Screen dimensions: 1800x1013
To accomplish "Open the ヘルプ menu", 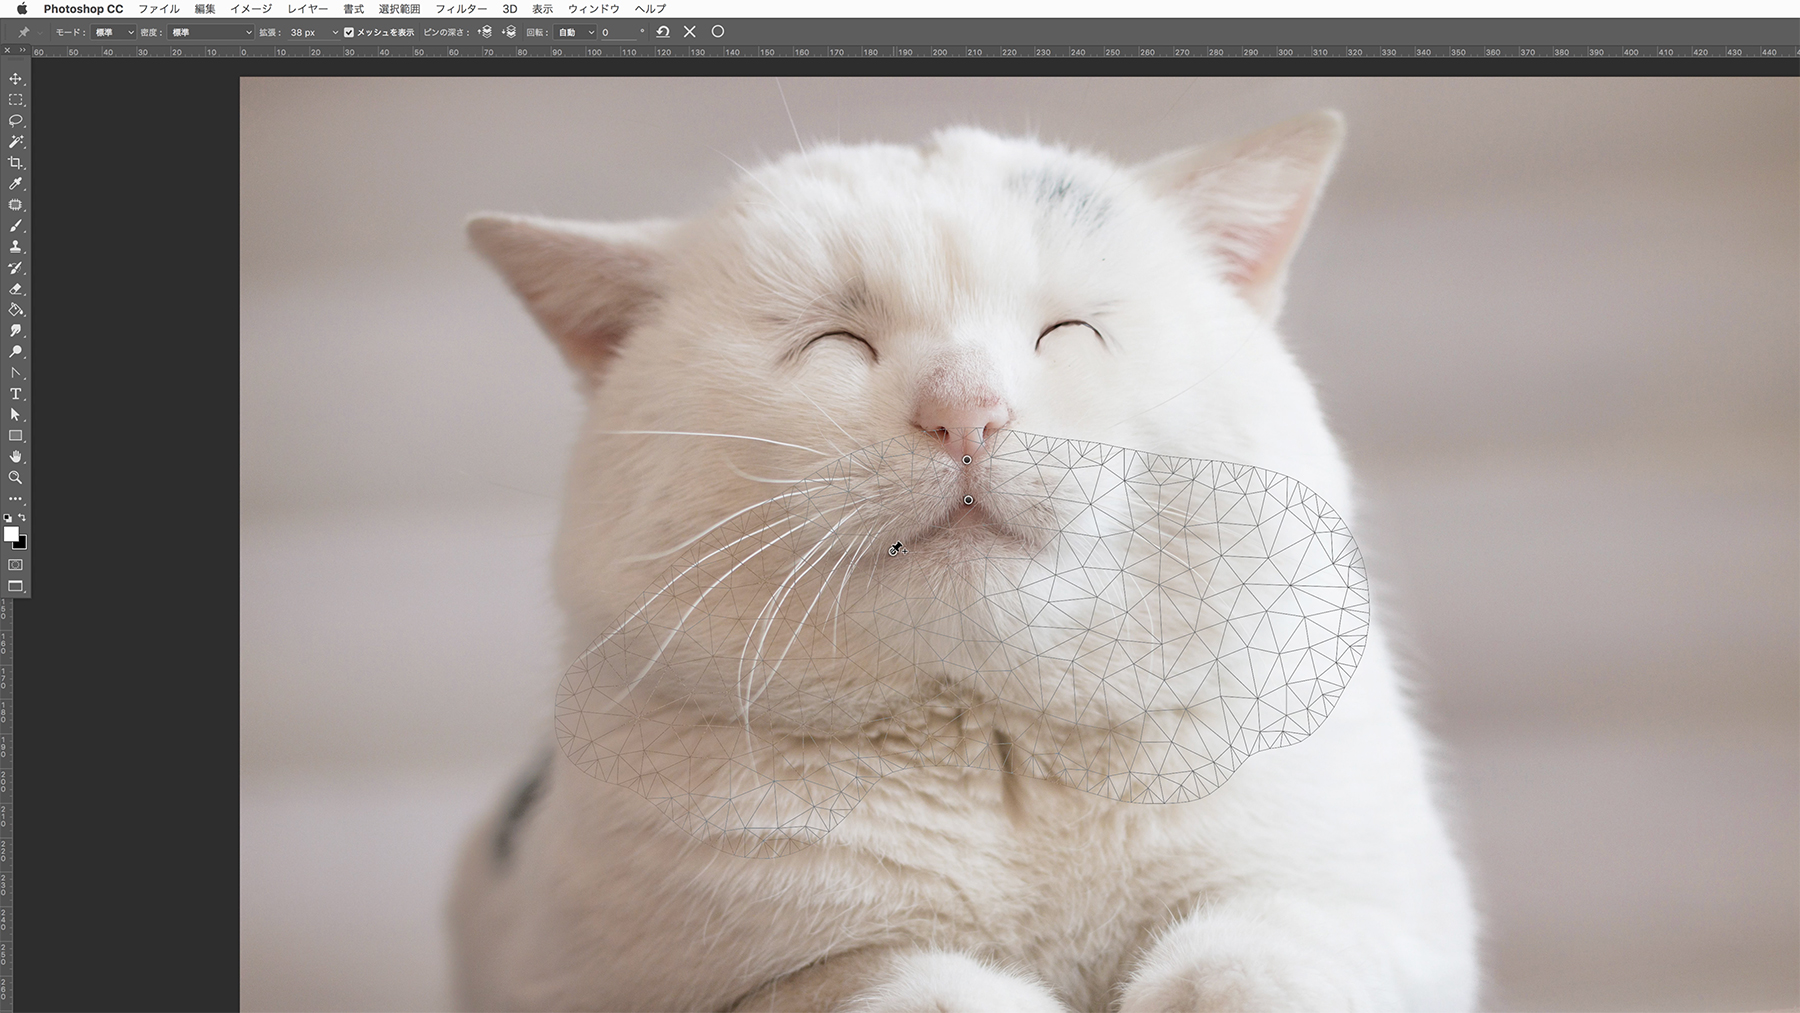I will [650, 9].
